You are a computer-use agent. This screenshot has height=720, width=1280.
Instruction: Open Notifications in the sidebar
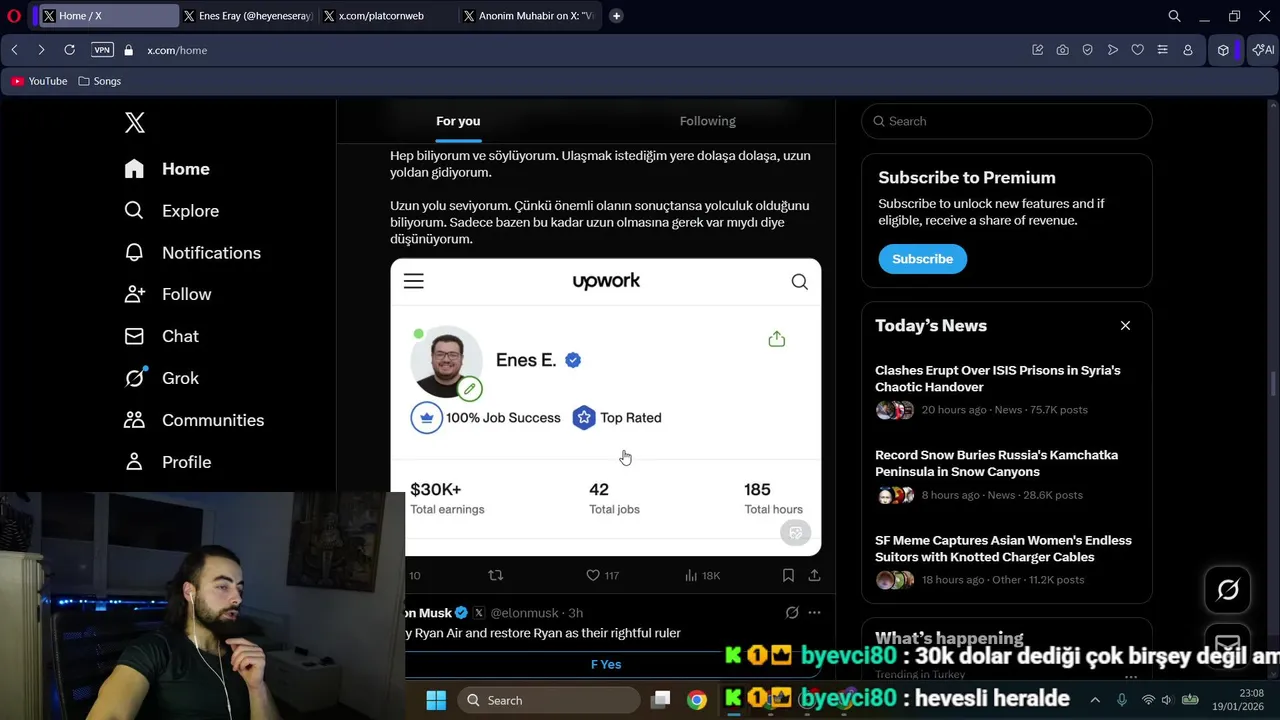coord(192,253)
